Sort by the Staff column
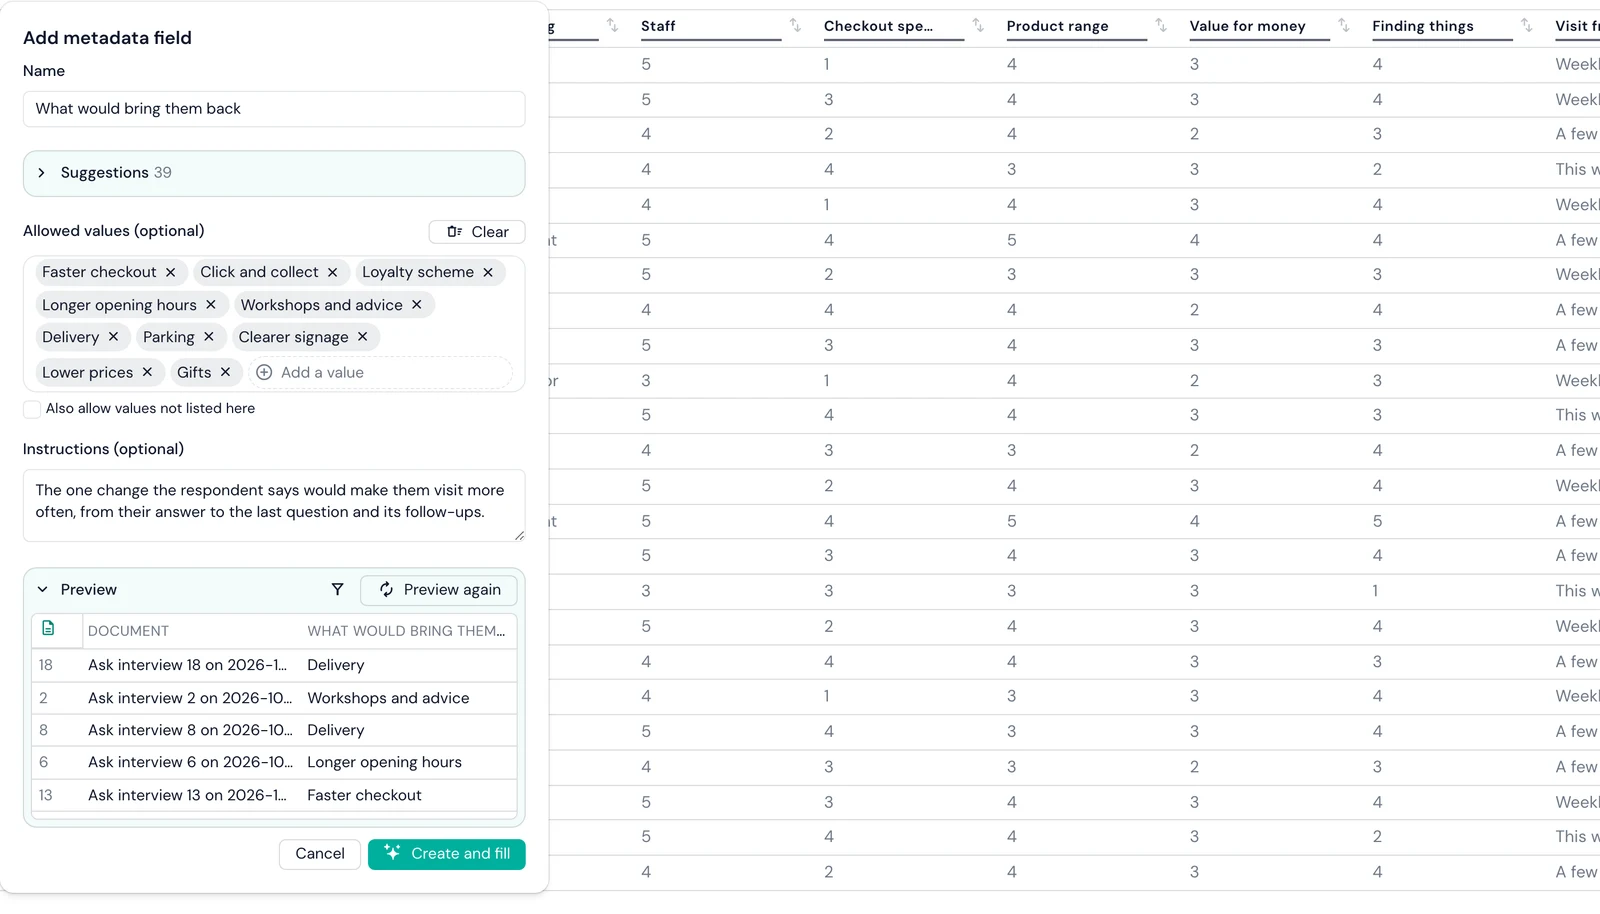Screen dimensions: 1600x914 pos(795,25)
